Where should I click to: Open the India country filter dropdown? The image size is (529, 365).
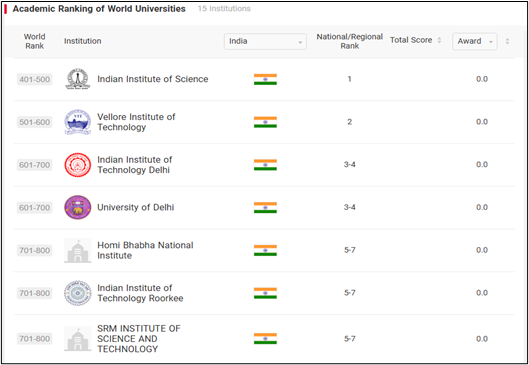click(x=265, y=41)
